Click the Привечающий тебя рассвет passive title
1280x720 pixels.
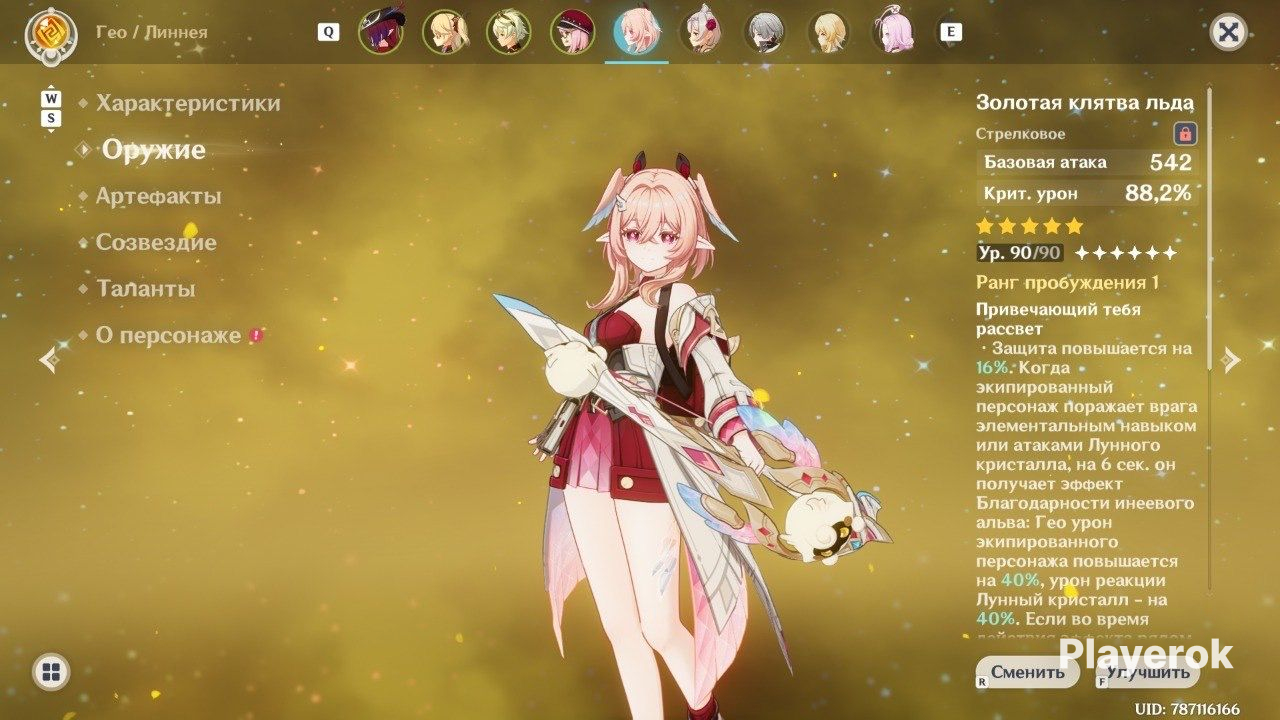[1058, 319]
